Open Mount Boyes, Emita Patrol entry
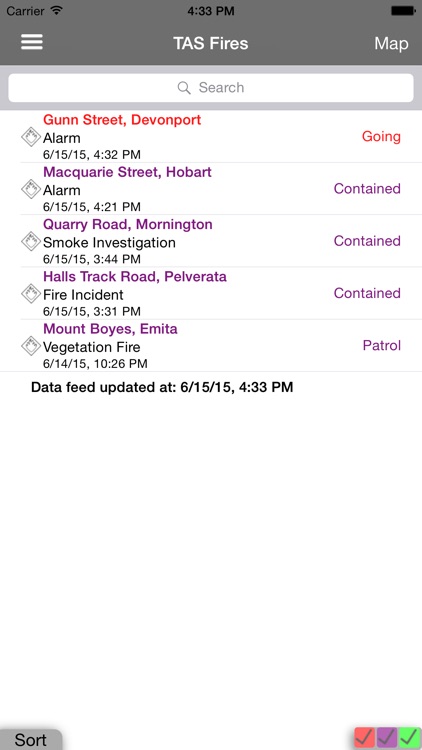This screenshot has width=422, height=750. (x=211, y=345)
